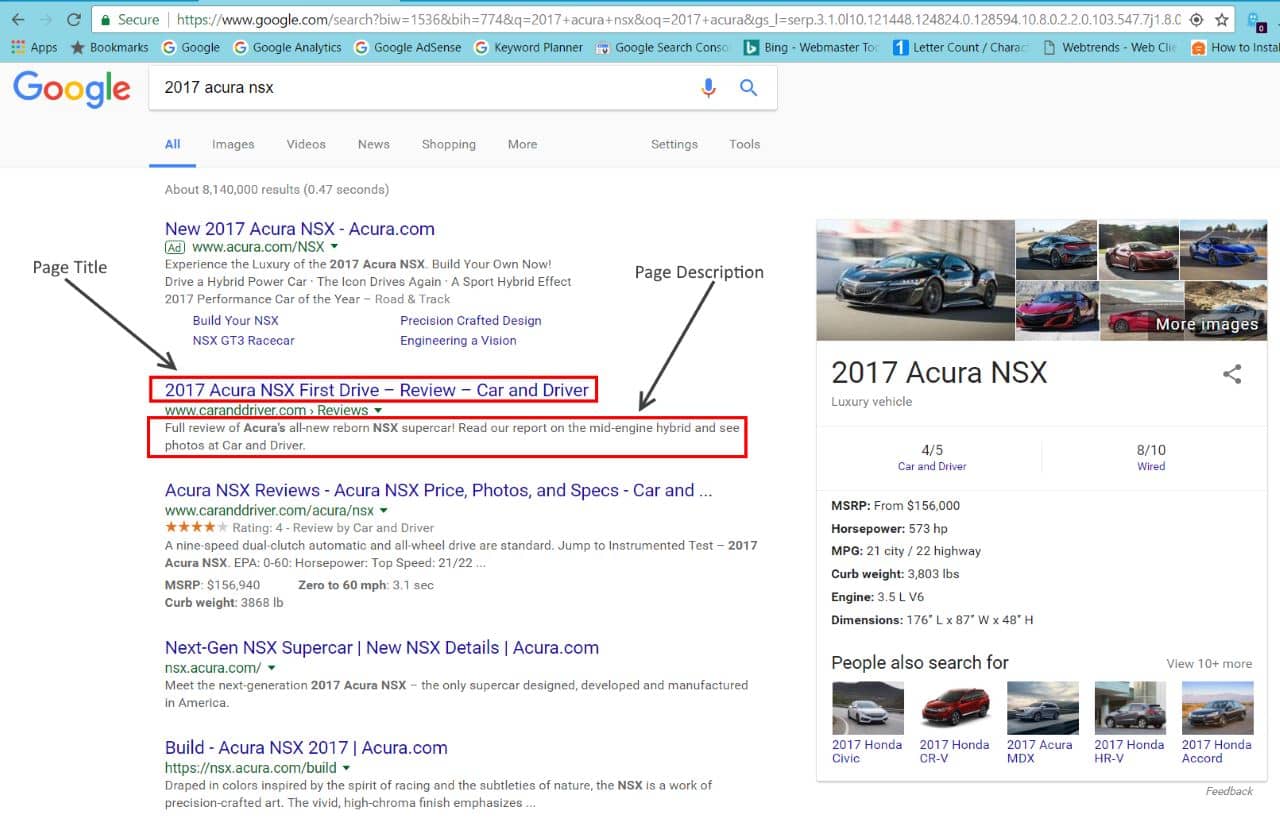The image size is (1280, 819).
Task: Click the blue search magnifier button
Action: click(x=748, y=88)
